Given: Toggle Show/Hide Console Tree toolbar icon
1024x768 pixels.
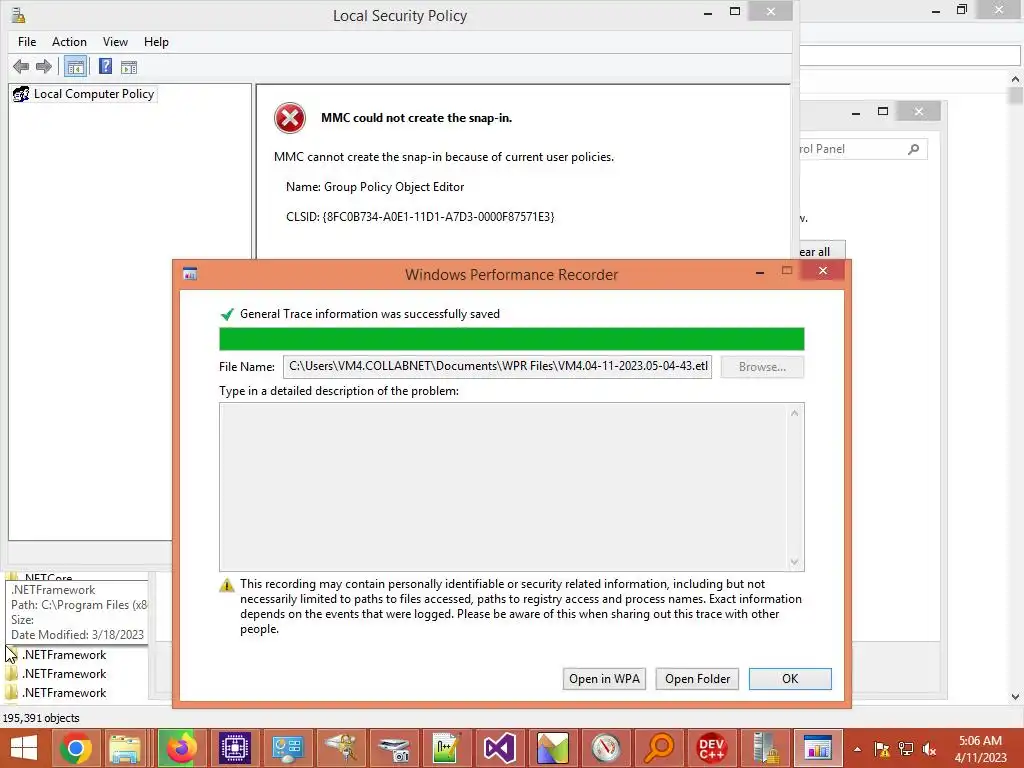Looking at the screenshot, I should pyautogui.click(x=76, y=67).
